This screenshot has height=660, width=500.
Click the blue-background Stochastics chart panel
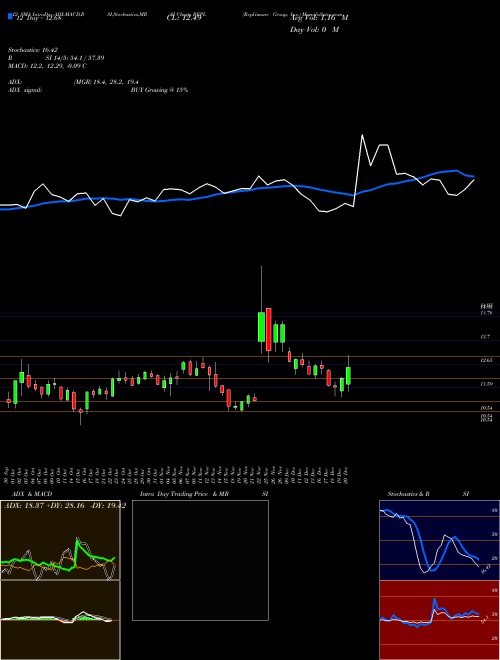[x=439, y=540]
